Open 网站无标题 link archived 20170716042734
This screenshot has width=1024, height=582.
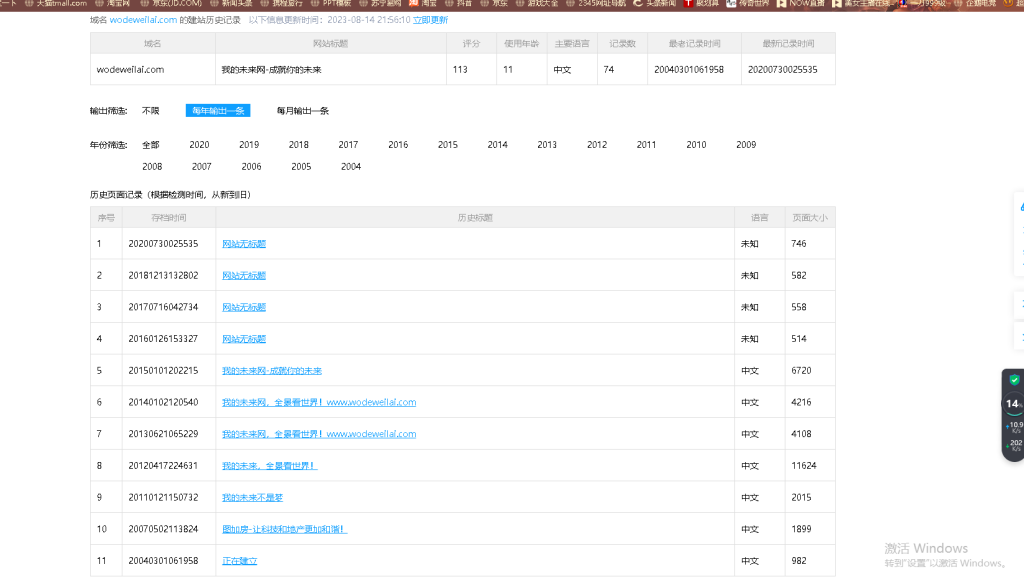[x=244, y=307]
